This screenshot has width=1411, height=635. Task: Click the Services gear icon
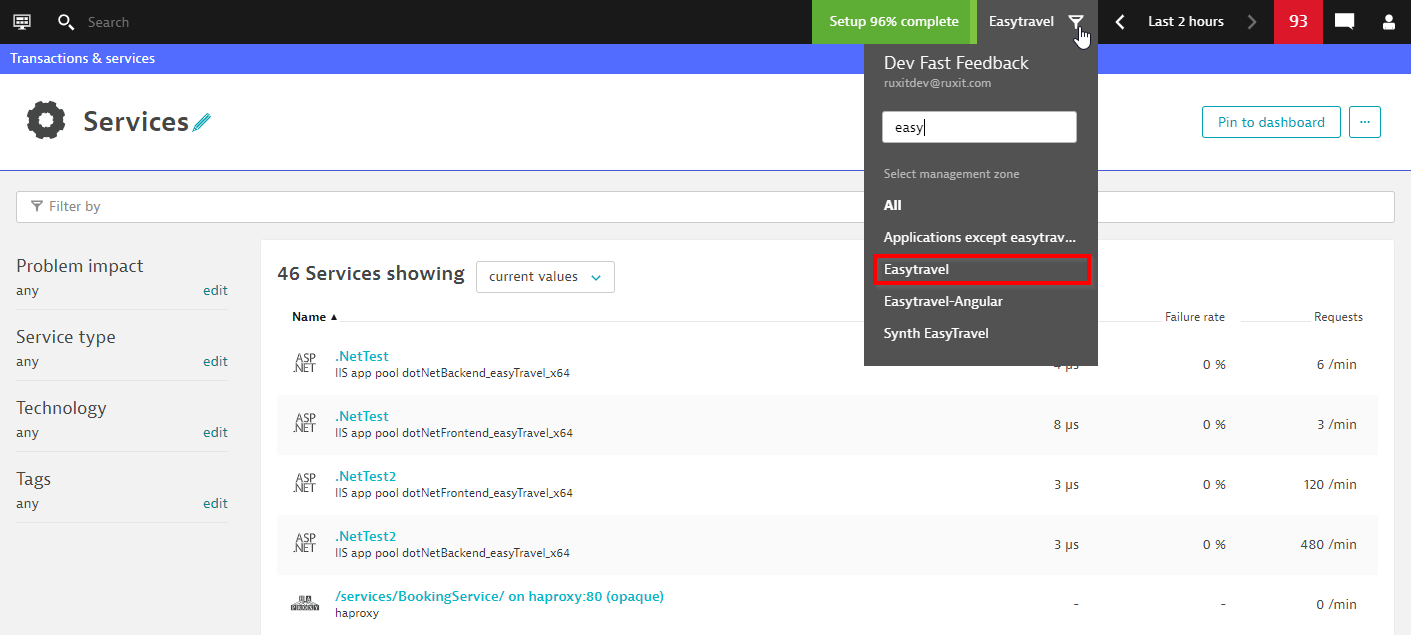click(x=45, y=121)
